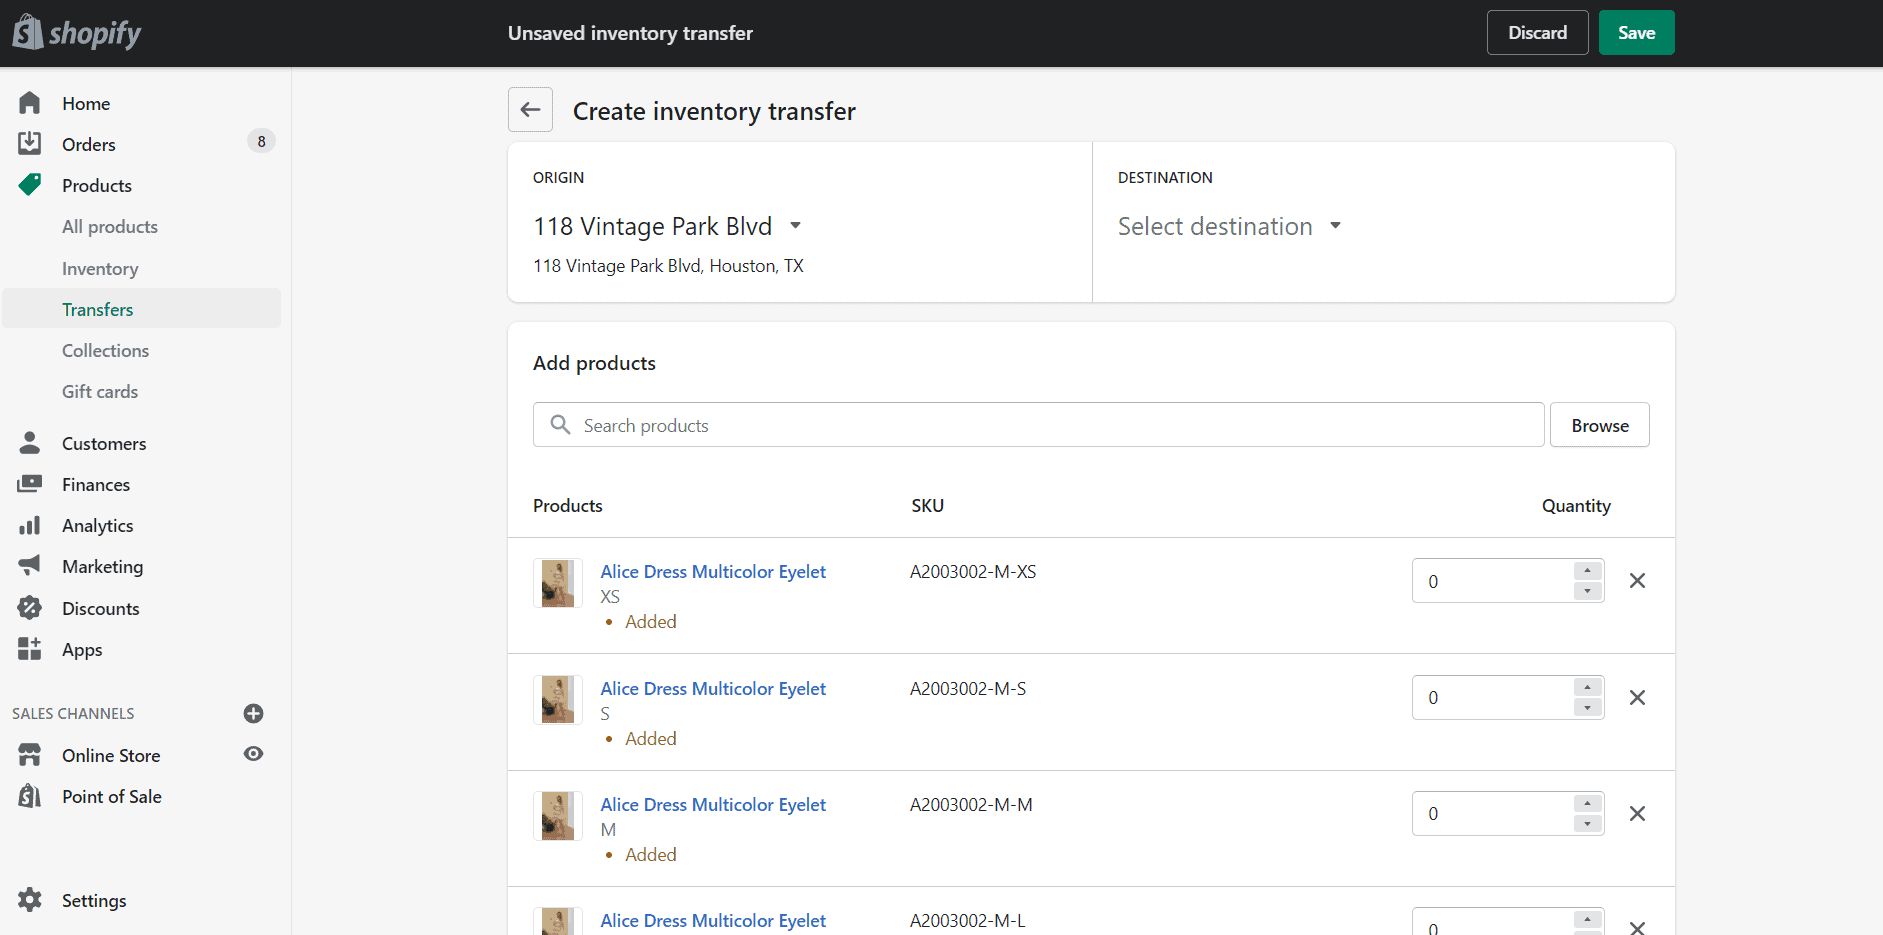Open Orders from the sidebar icon
The width and height of the screenshot is (1883, 935).
[30, 143]
